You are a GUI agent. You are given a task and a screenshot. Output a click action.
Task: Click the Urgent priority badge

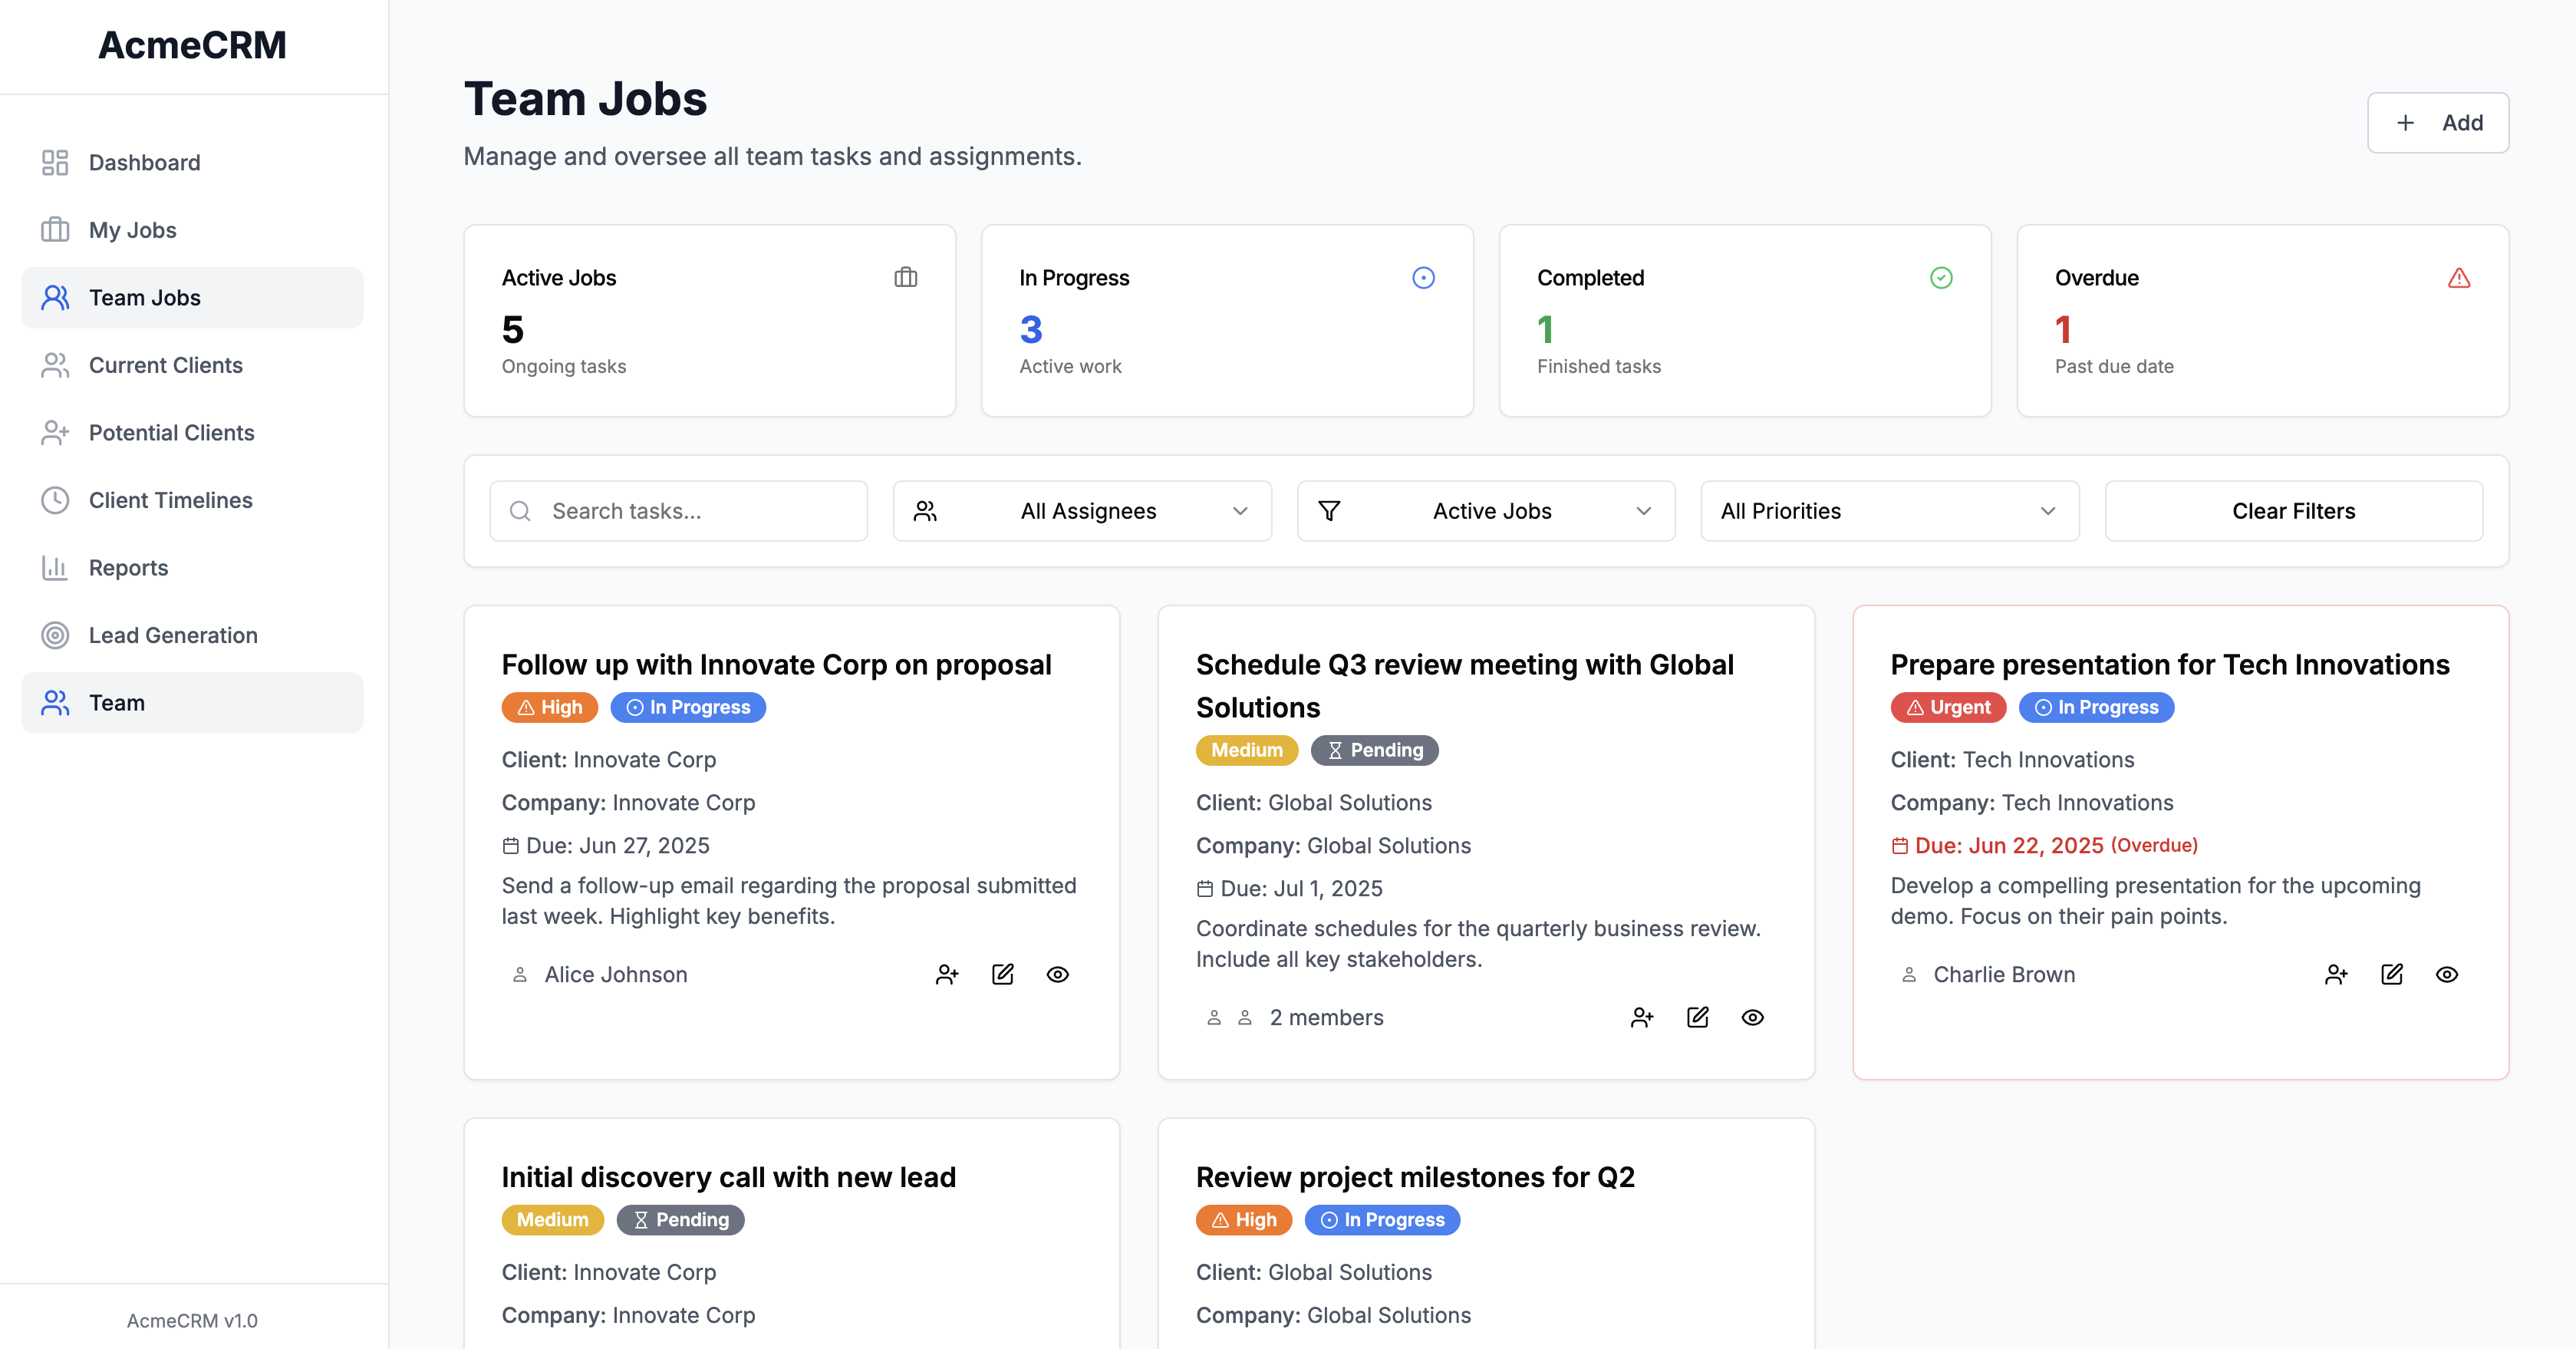1948,707
